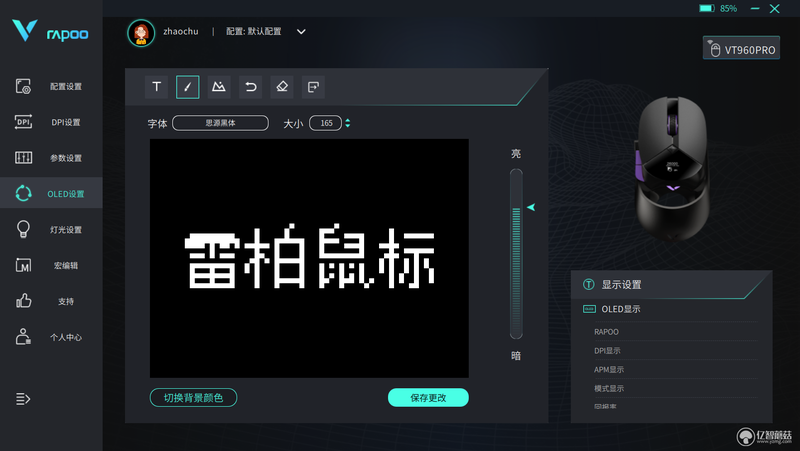The image size is (800, 451).
Task: Click the lightbulb 灯光设置 icon
Action: [23, 230]
